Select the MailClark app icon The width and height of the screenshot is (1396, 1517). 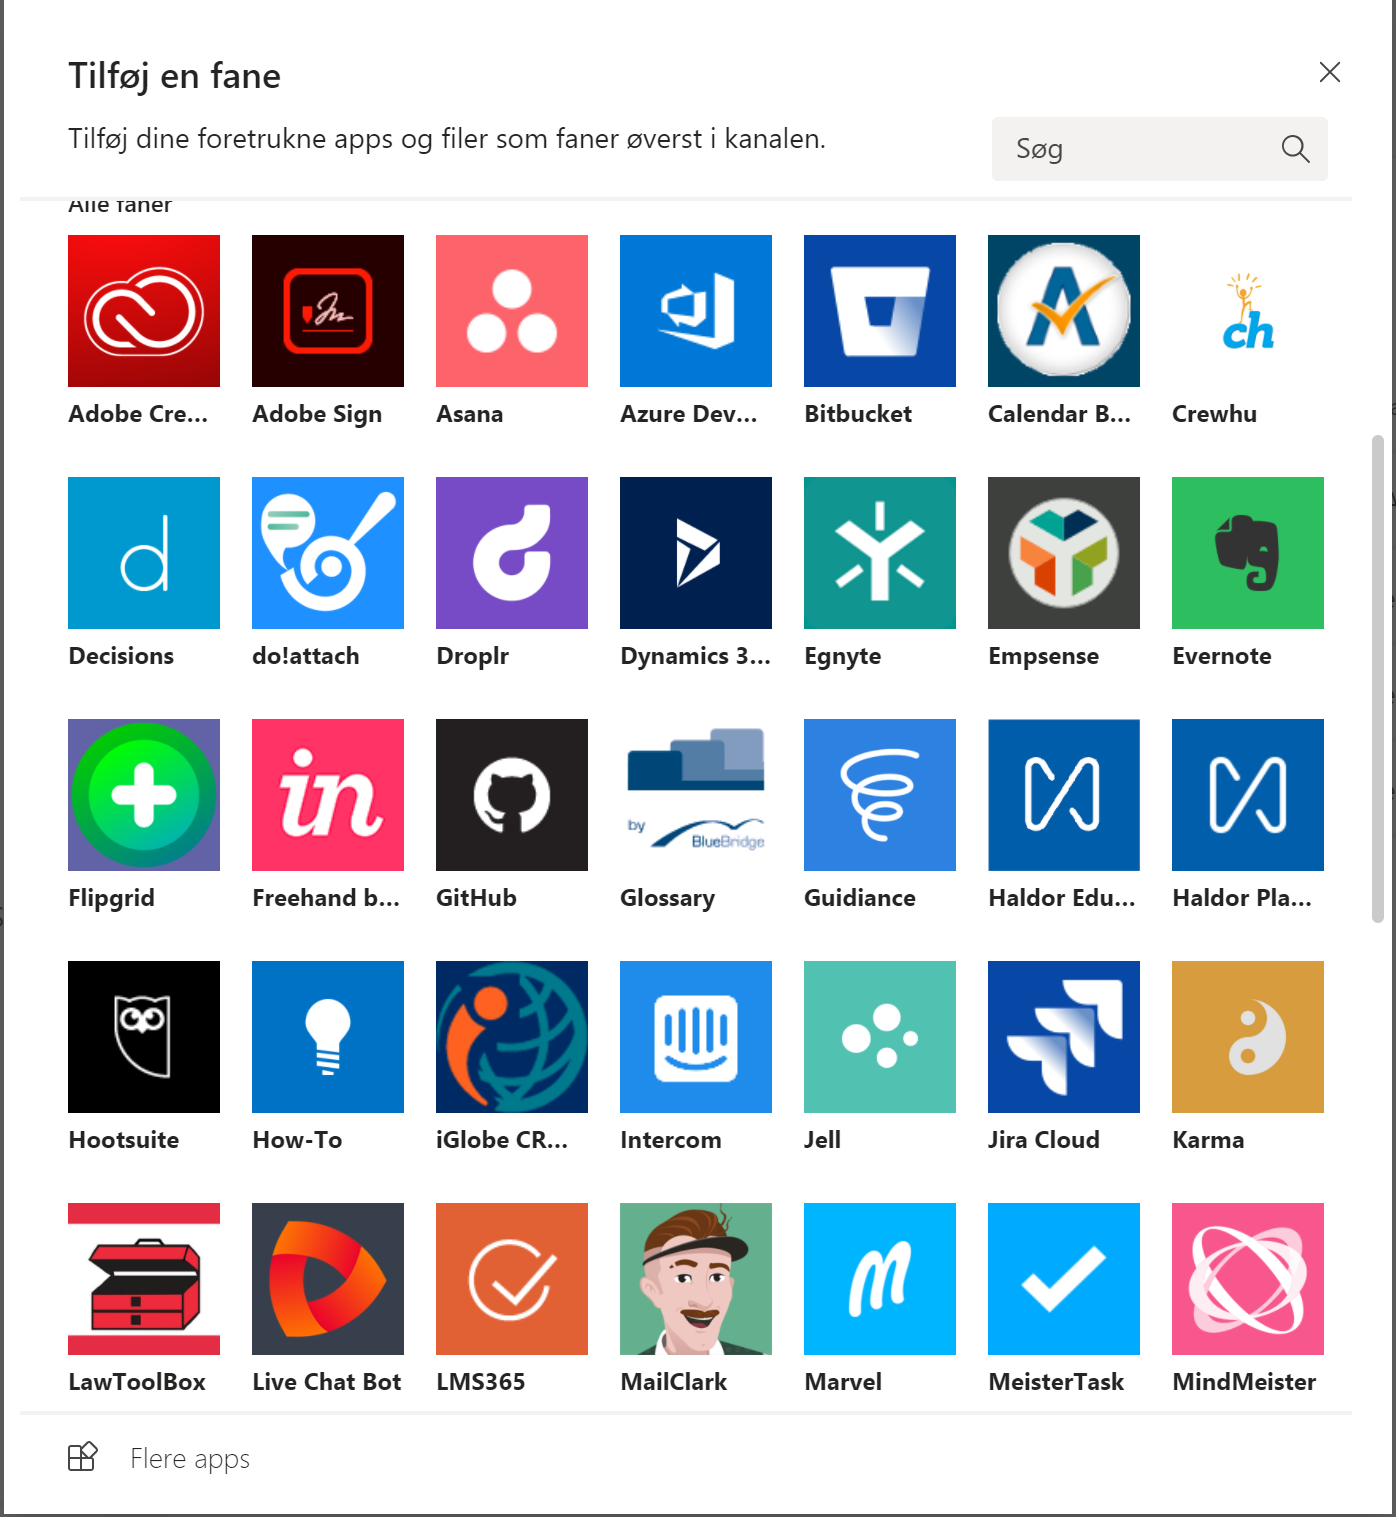coord(696,1279)
